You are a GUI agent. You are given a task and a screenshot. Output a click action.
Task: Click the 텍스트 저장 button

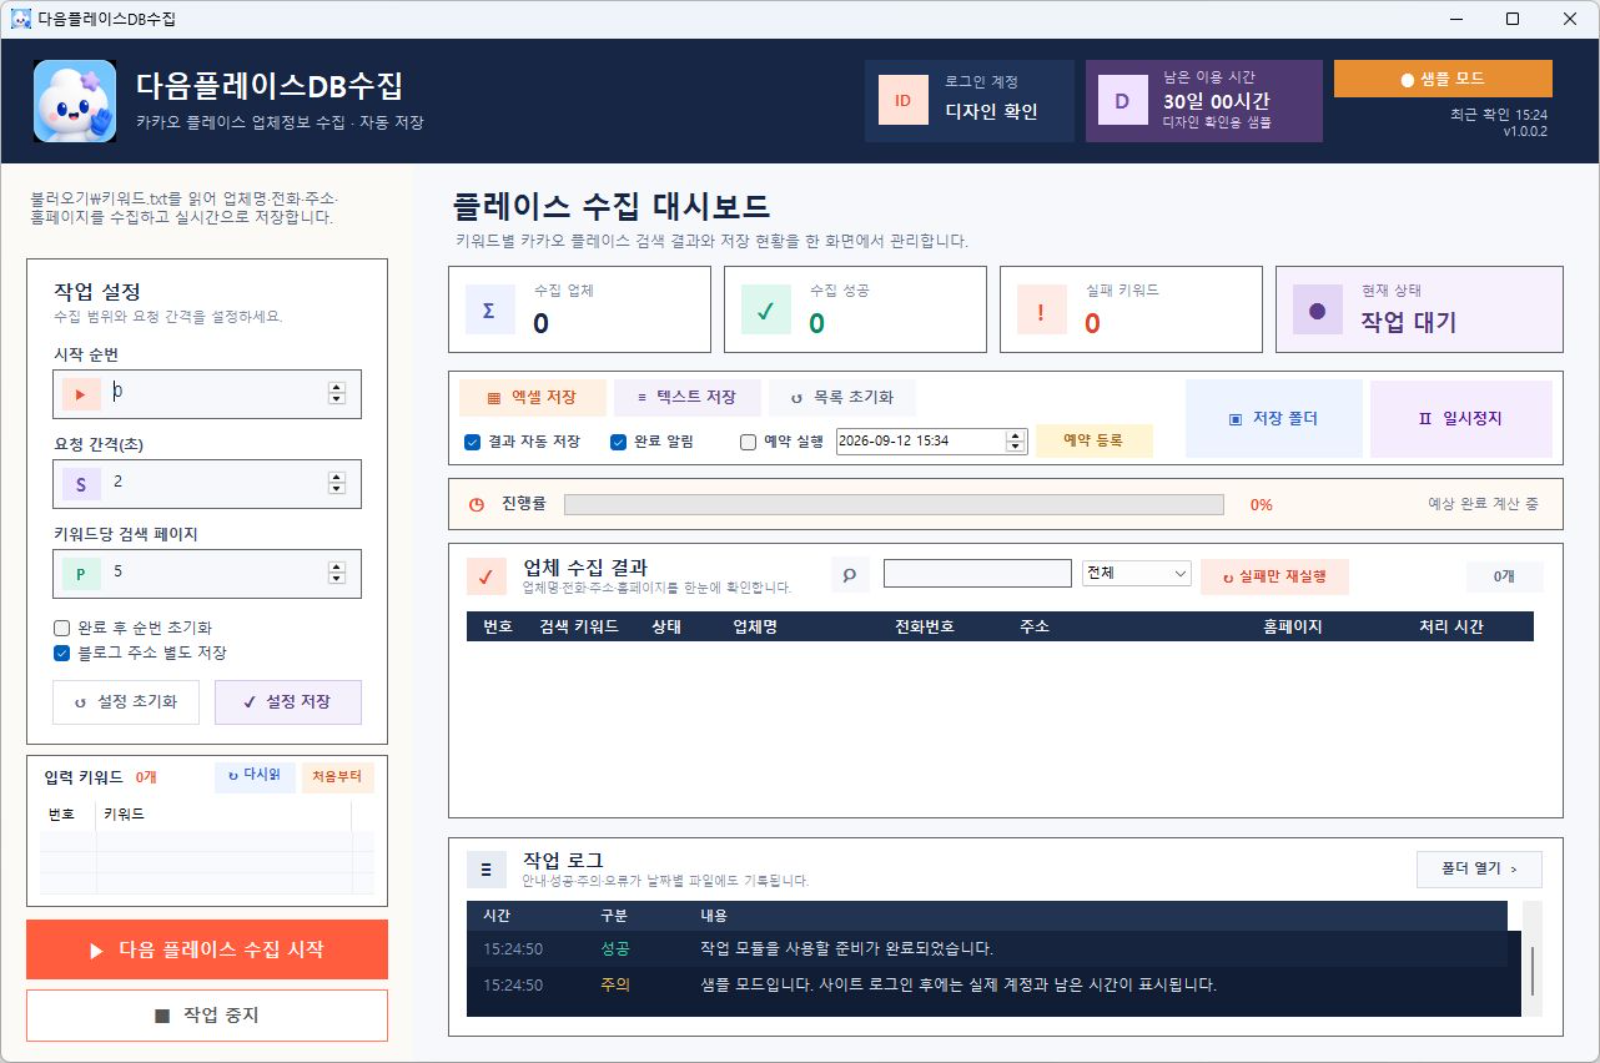[687, 397]
